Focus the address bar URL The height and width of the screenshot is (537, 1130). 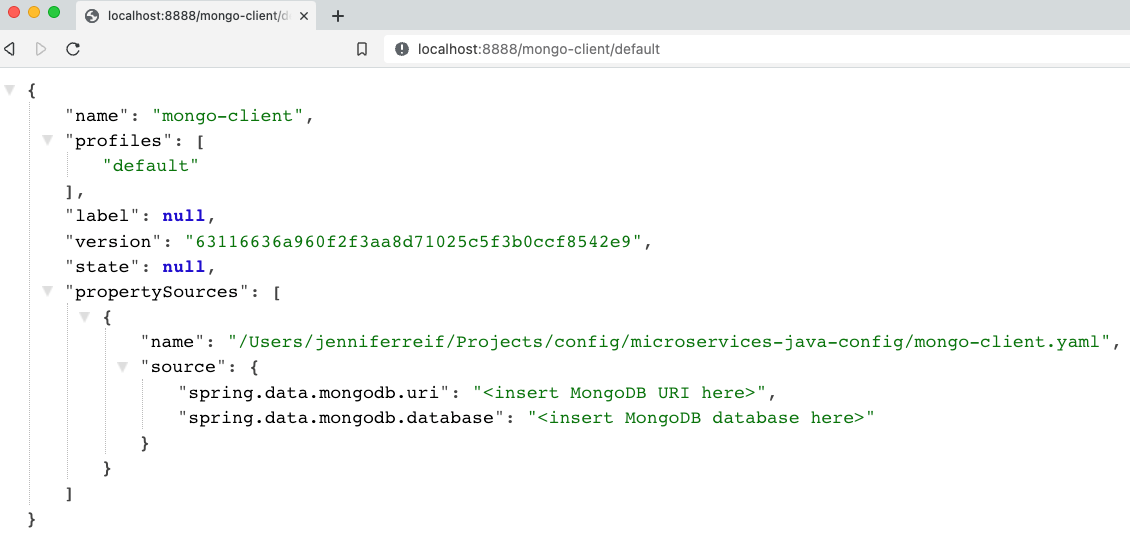[x=538, y=49]
